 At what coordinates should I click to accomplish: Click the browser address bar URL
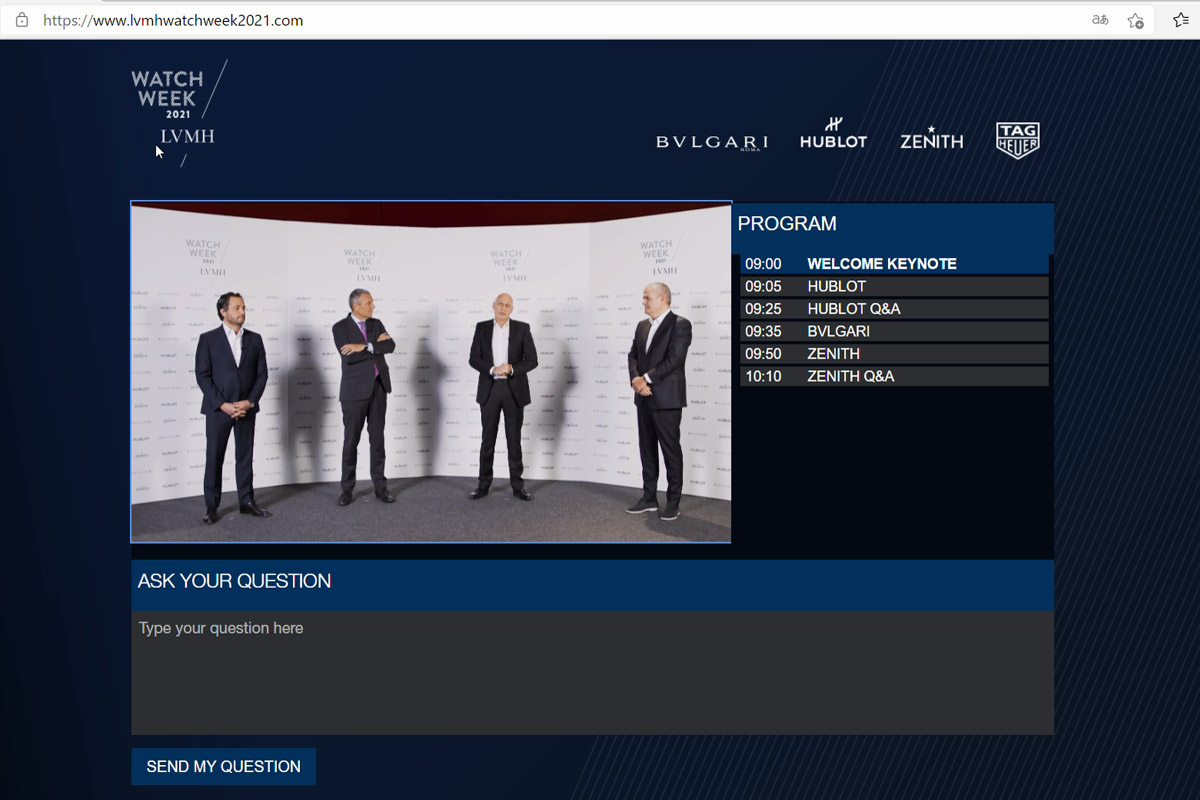click(173, 20)
